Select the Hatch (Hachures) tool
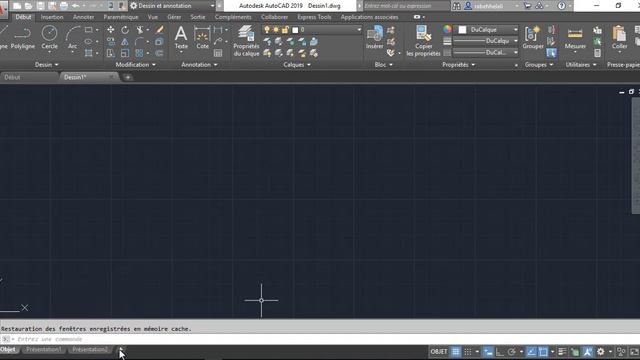 (88, 53)
